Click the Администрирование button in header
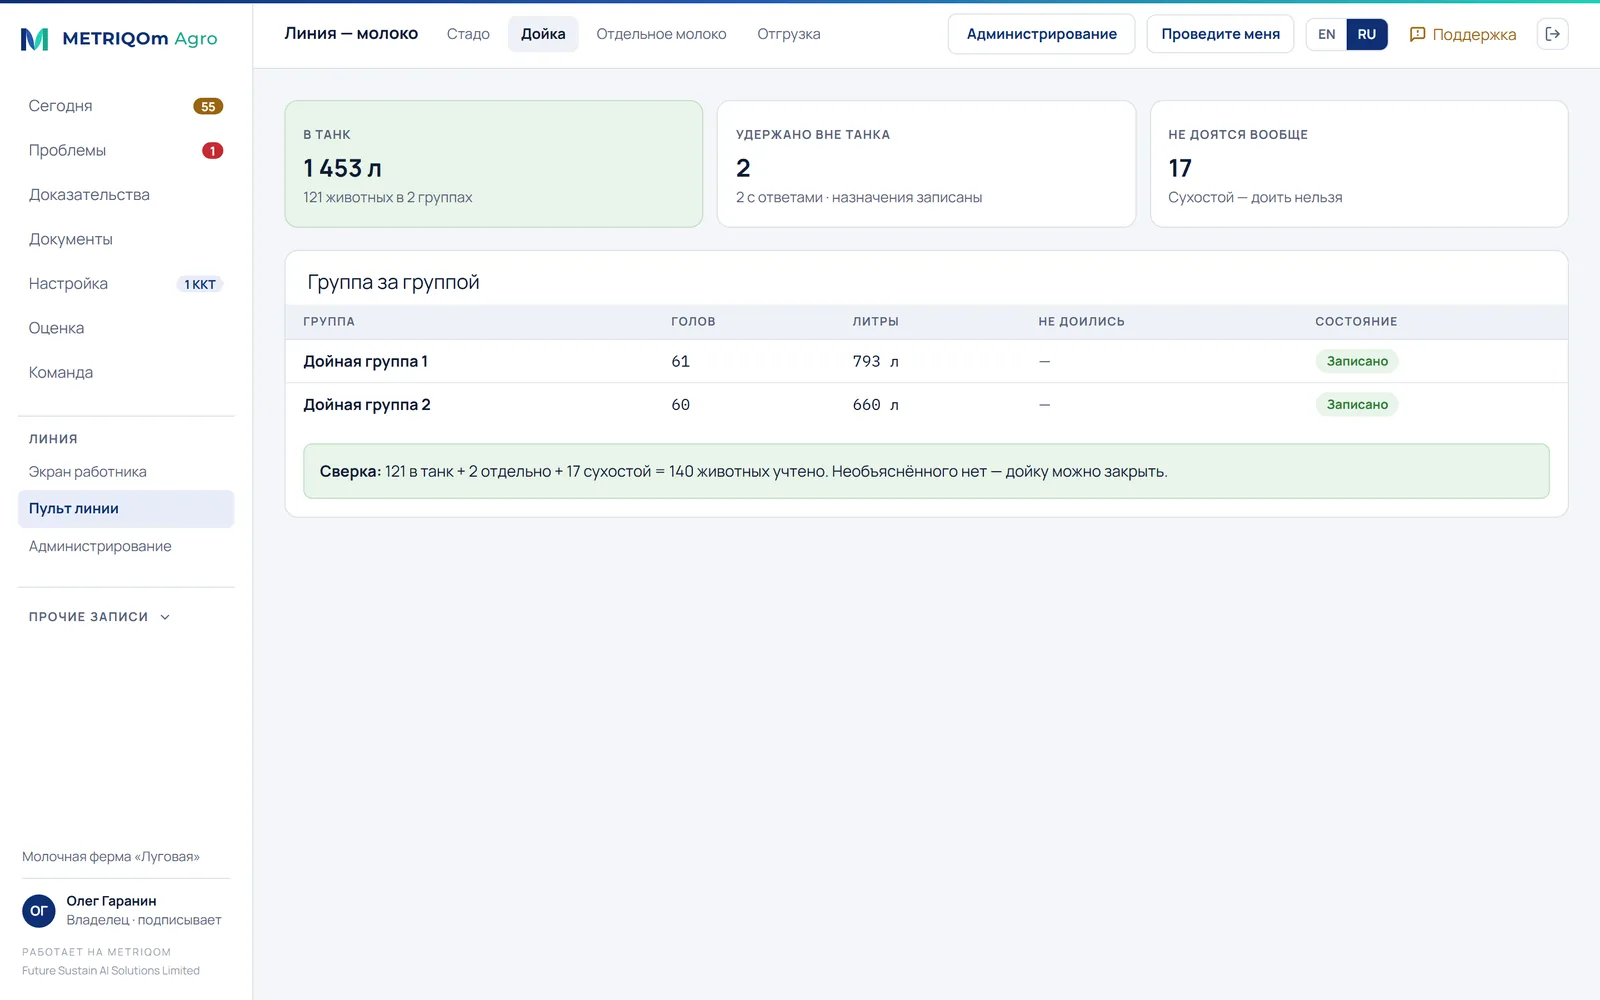The height and width of the screenshot is (1000, 1600). click(1041, 34)
